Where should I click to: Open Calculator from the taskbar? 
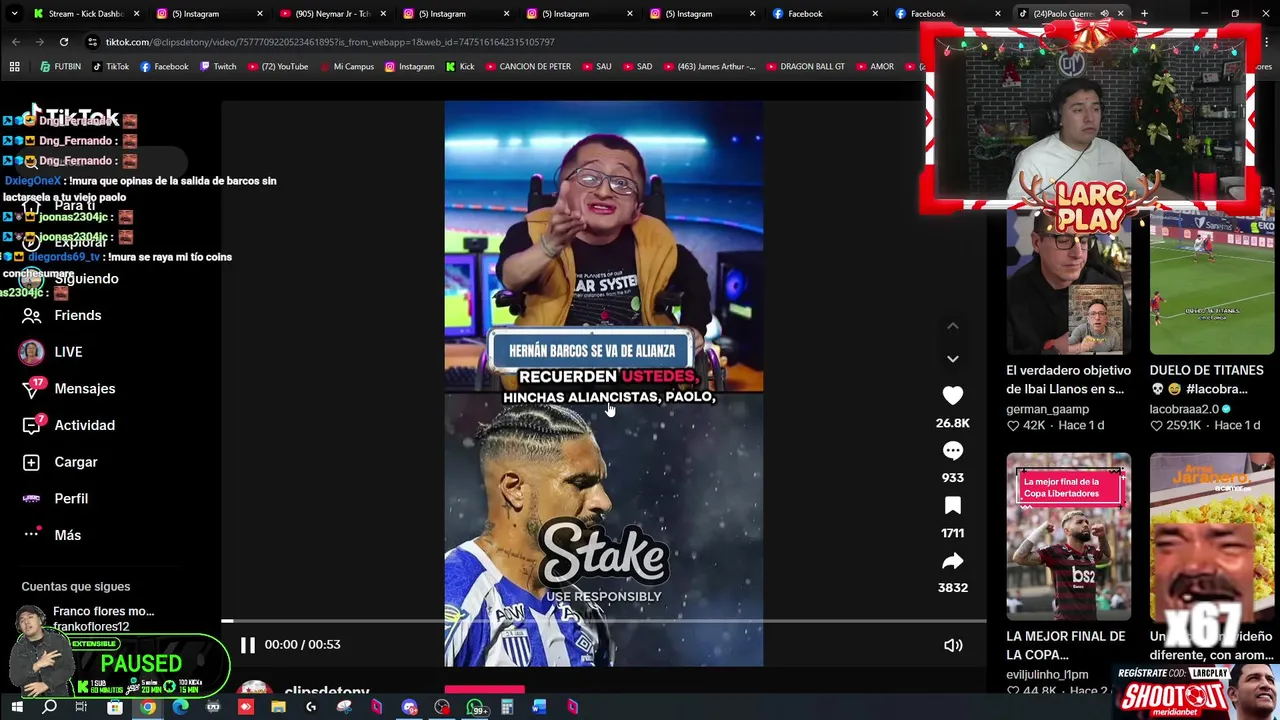(x=507, y=707)
